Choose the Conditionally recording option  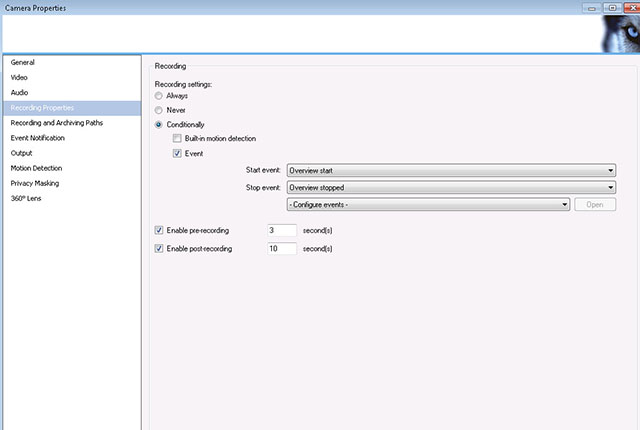[x=158, y=124]
